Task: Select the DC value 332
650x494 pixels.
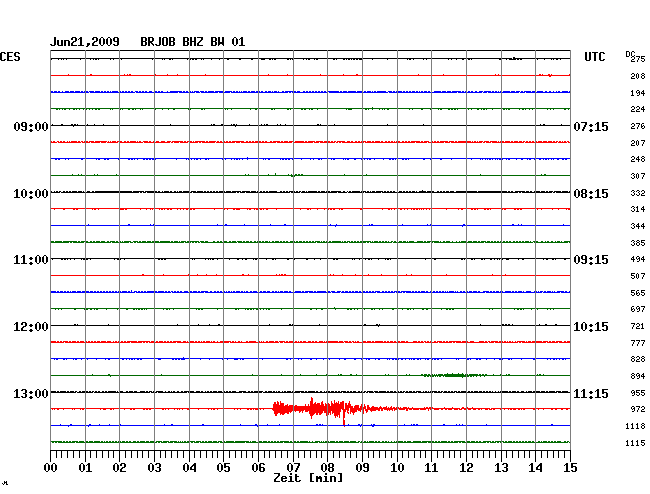Action: click(x=638, y=194)
